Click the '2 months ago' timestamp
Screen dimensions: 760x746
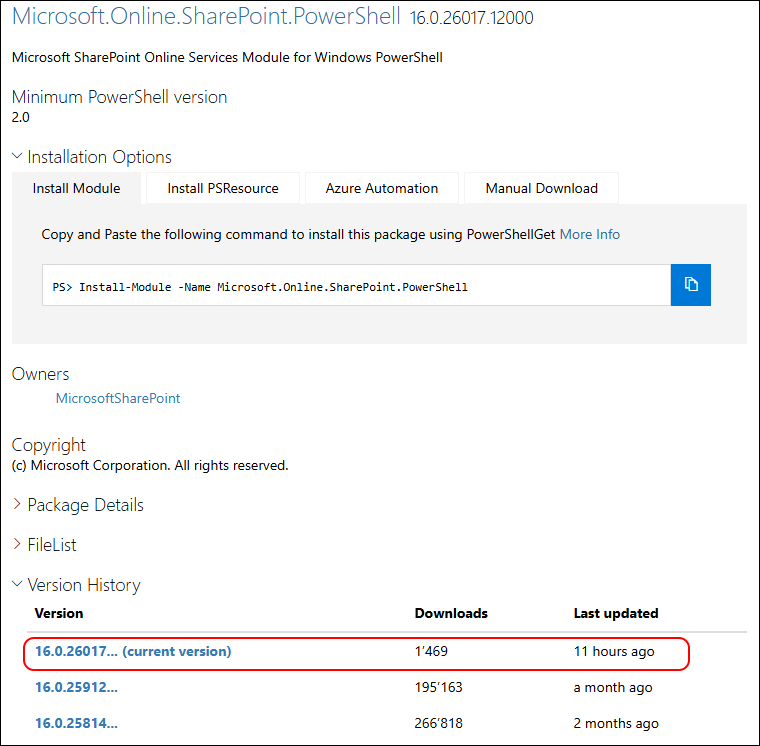click(616, 723)
